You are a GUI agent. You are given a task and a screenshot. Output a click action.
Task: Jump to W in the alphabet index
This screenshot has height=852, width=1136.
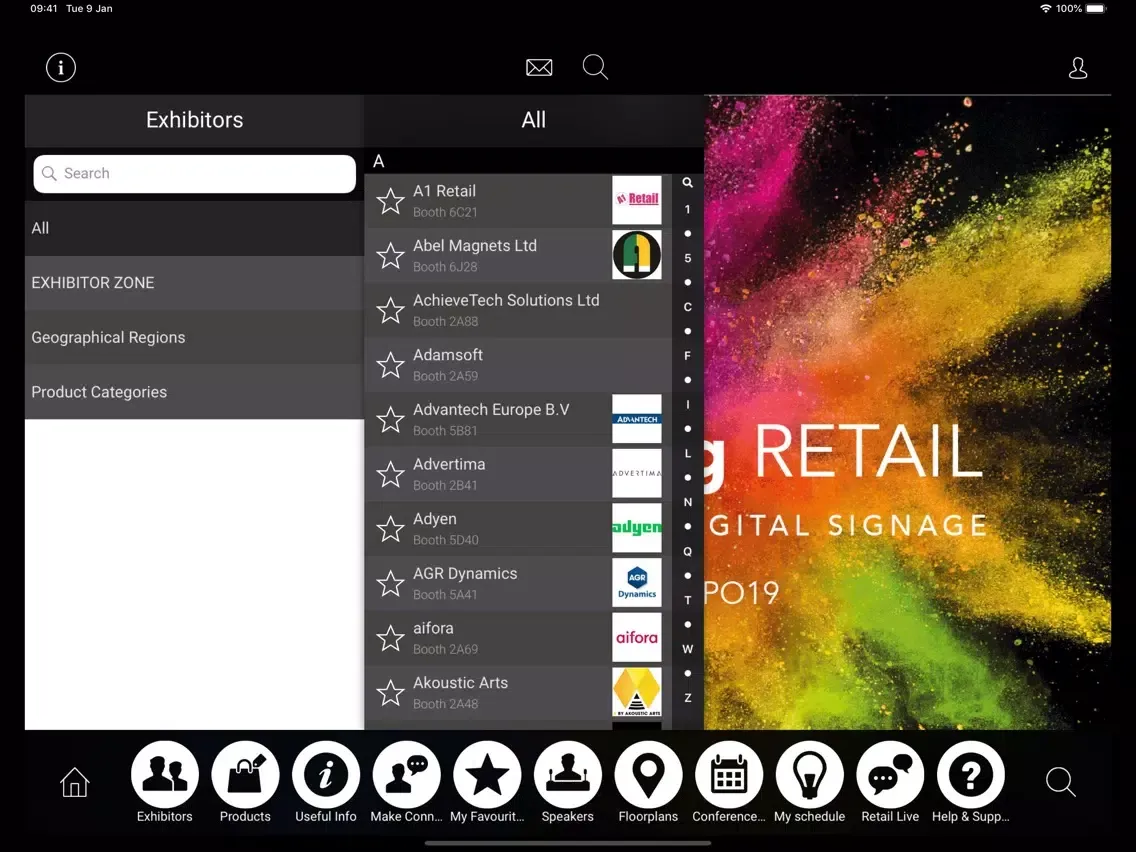(688, 649)
